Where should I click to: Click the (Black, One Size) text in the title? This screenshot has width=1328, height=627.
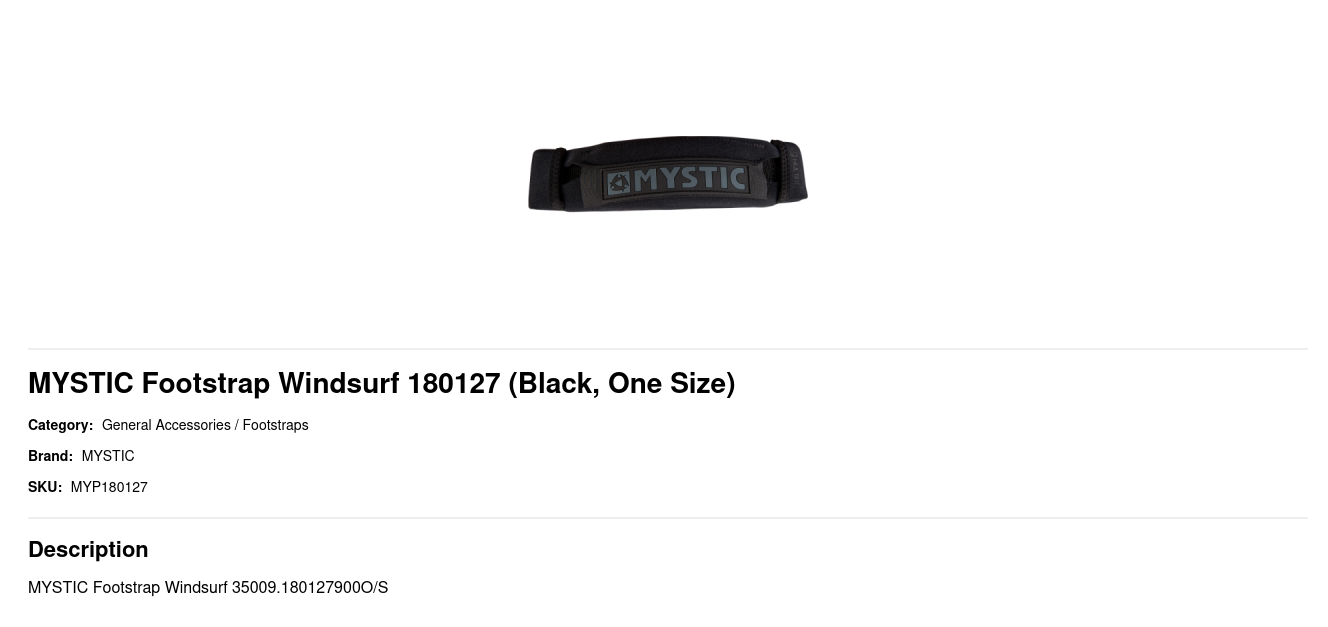[x=622, y=384]
